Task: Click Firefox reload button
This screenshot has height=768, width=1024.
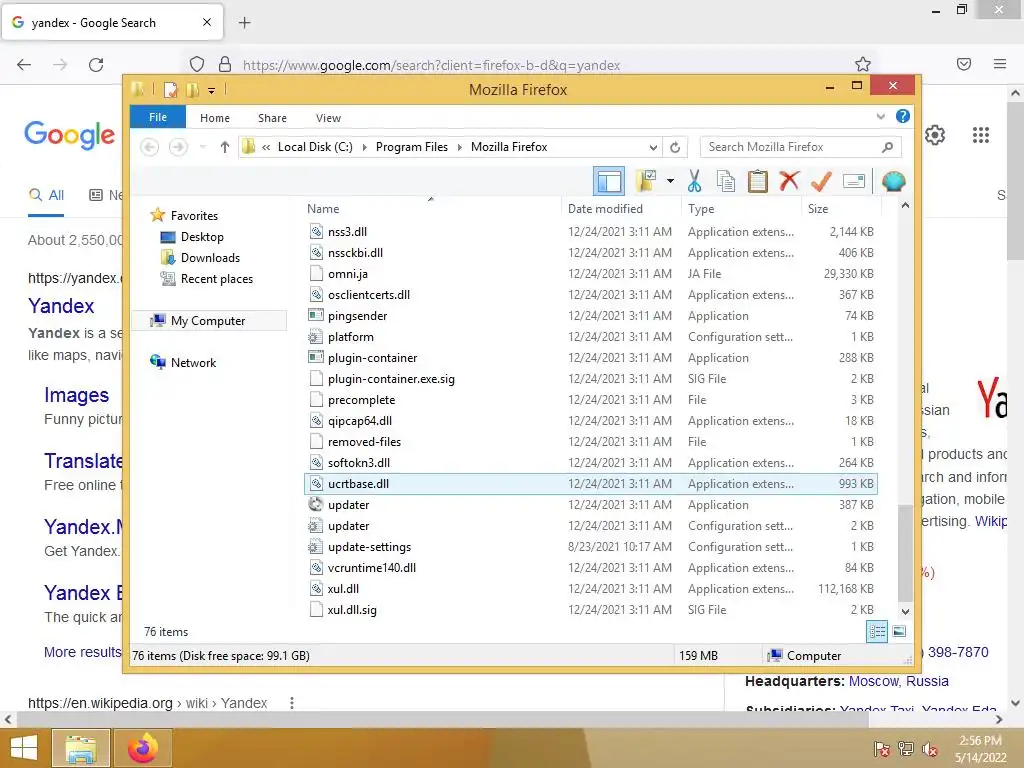Action: (x=96, y=64)
